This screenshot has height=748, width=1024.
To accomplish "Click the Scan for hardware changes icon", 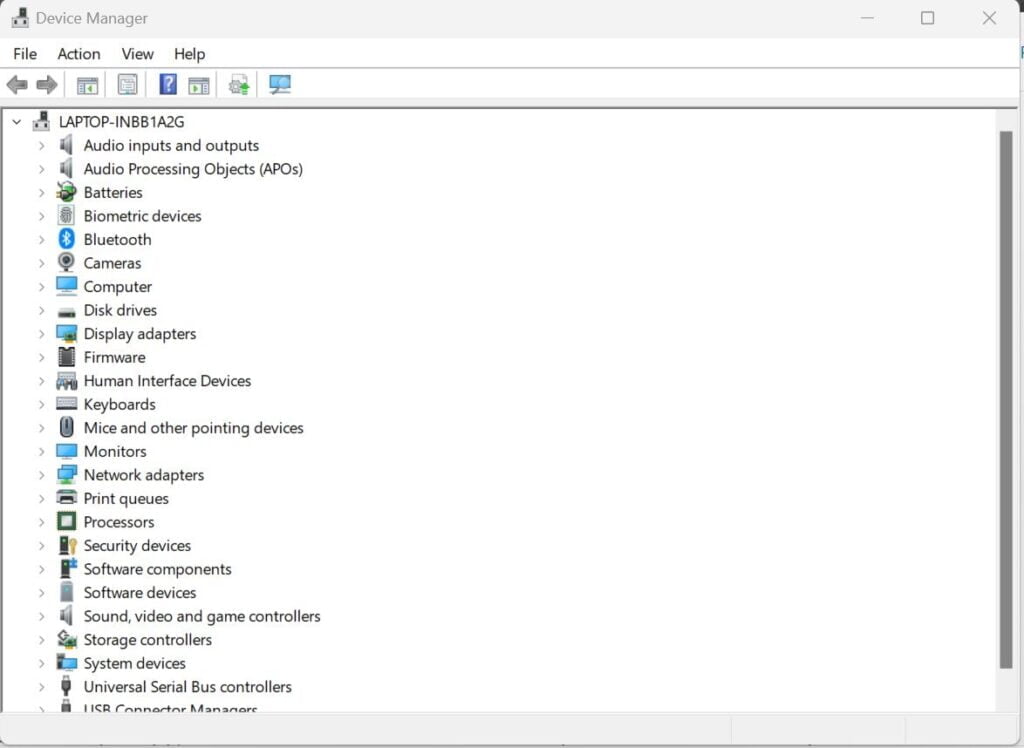I will click(x=238, y=84).
